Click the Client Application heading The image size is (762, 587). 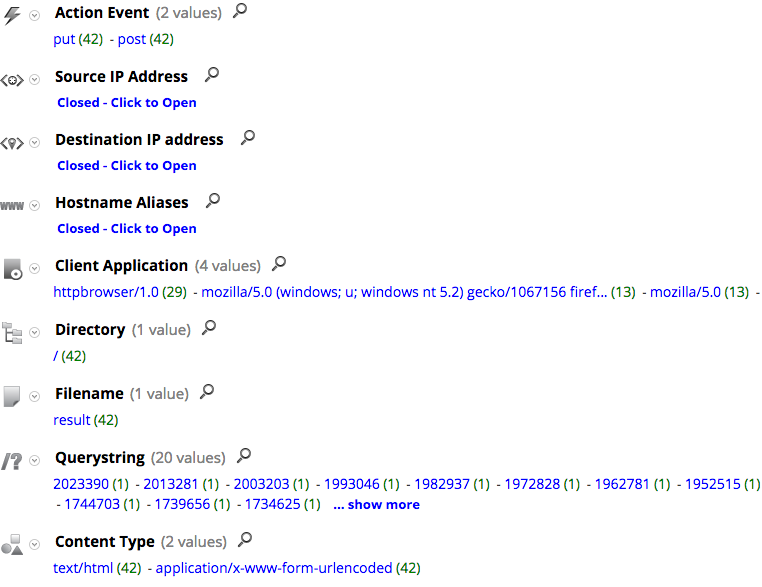(x=121, y=266)
